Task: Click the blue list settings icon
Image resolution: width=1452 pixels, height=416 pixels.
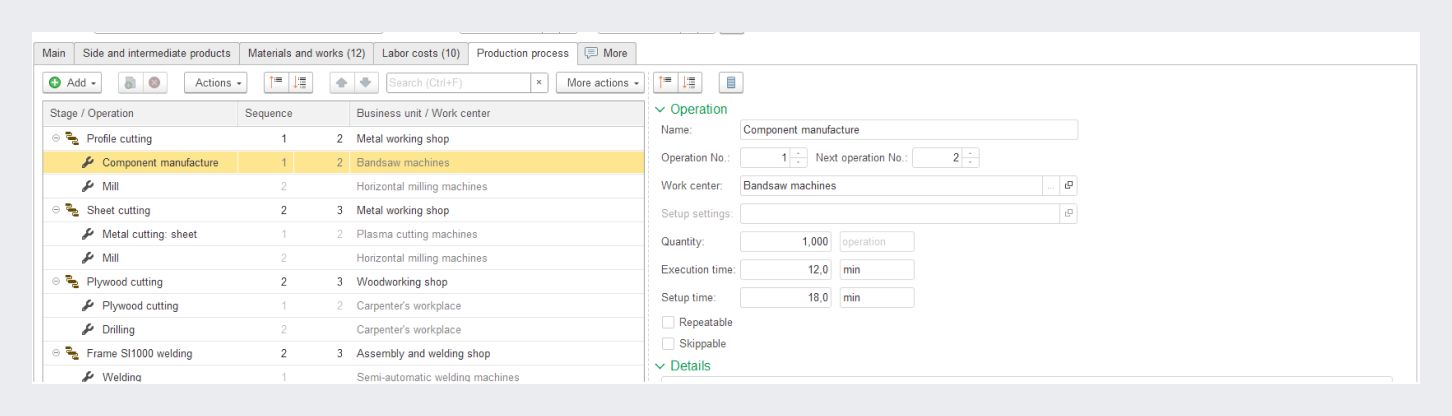Action: pyautogui.click(x=731, y=83)
